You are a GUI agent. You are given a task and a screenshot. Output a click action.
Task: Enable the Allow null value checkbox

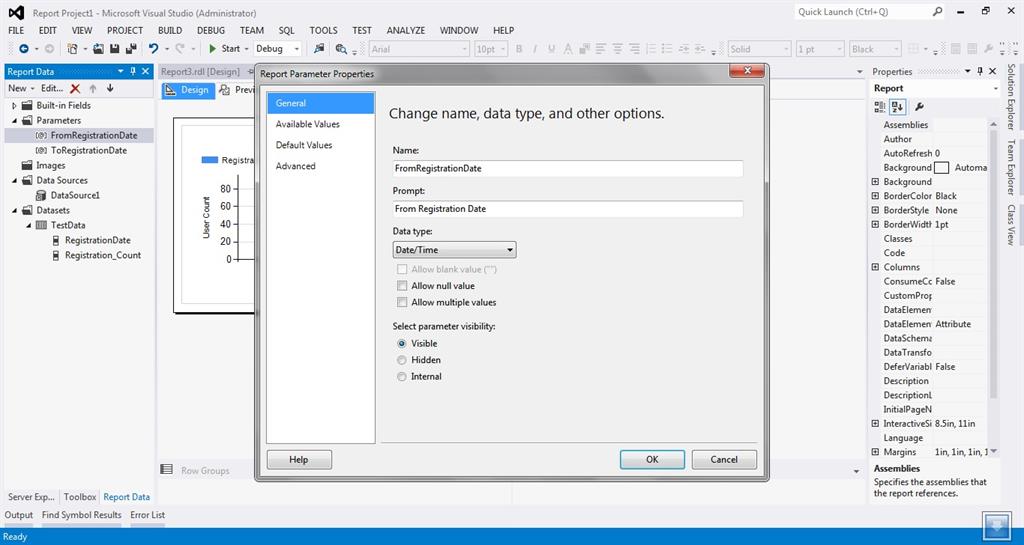[403, 286]
